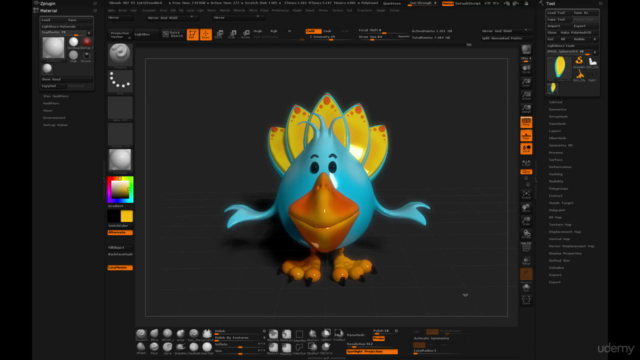Image resolution: width=640 pixels, height=360 pixels.
Task: Click the Frame icon on right shelf
Action: [526, 194]
